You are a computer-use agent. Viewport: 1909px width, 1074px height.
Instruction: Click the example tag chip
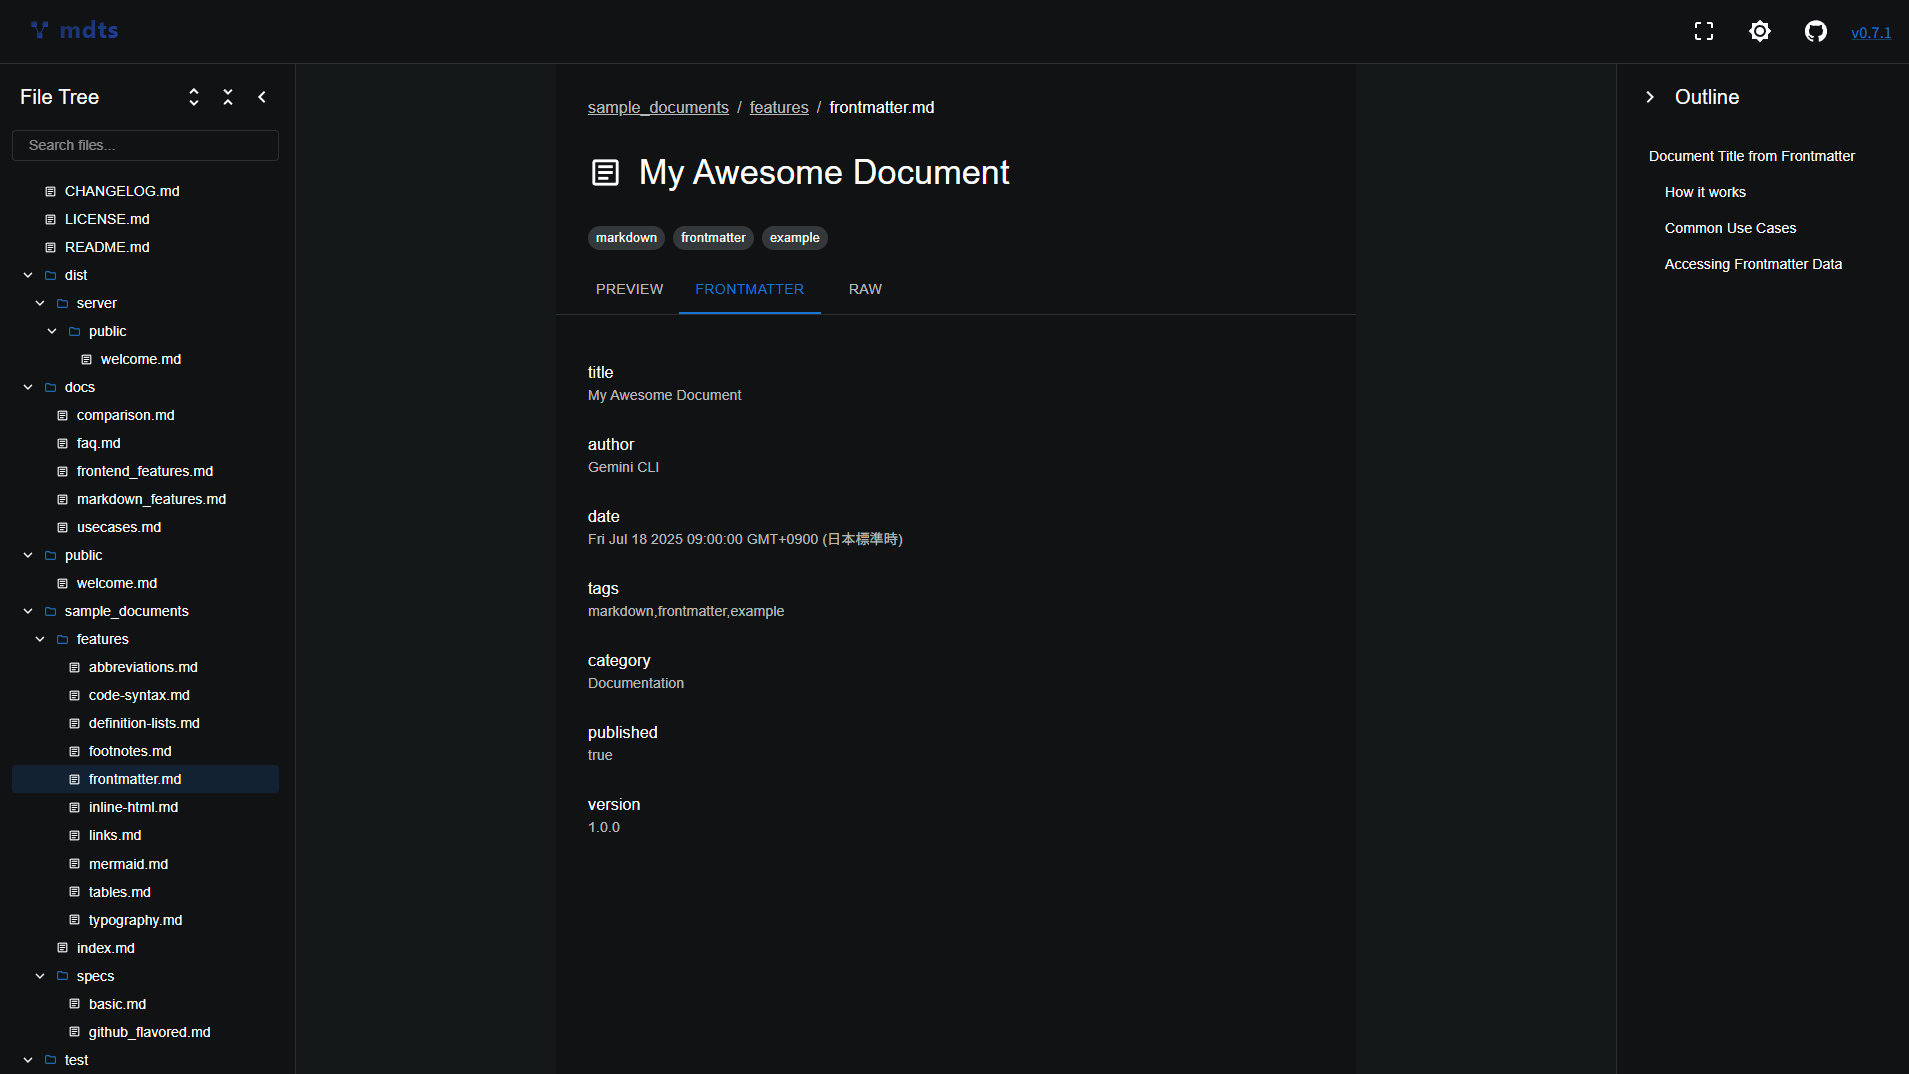tap(795, 238)
